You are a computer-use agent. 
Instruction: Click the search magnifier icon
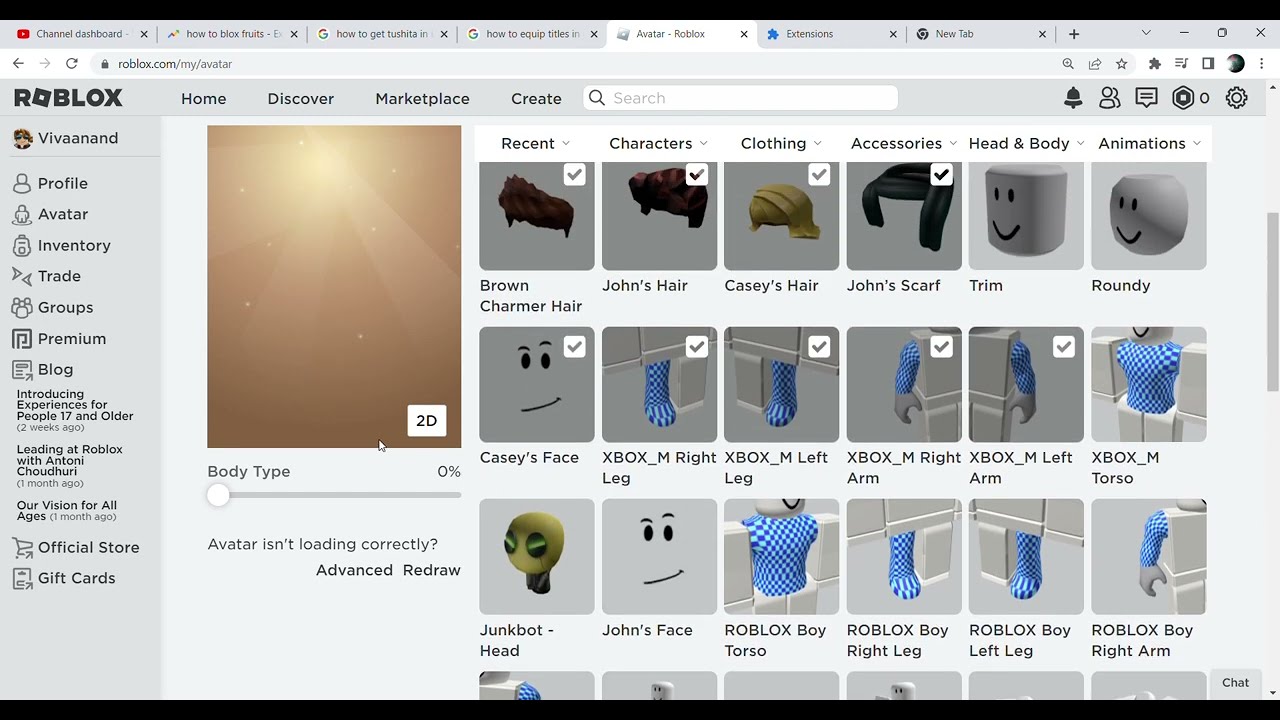(597, 98)
